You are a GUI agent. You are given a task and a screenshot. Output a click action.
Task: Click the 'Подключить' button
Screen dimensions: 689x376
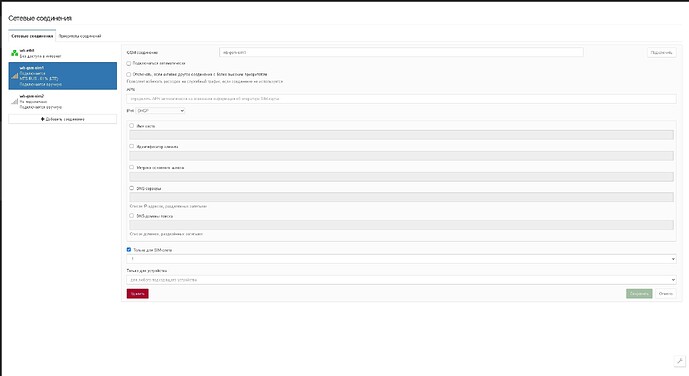pos(661,52)
